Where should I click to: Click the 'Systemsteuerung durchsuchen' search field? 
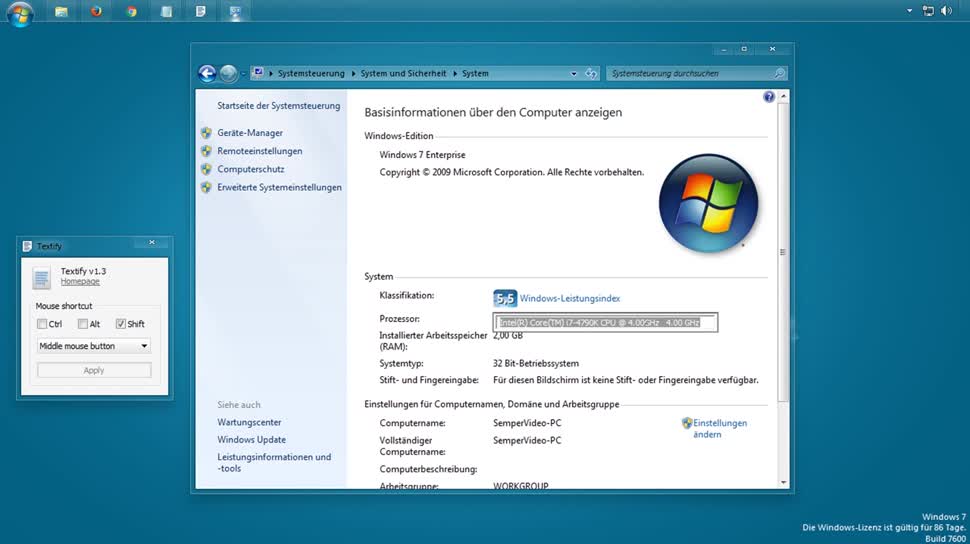690,73
